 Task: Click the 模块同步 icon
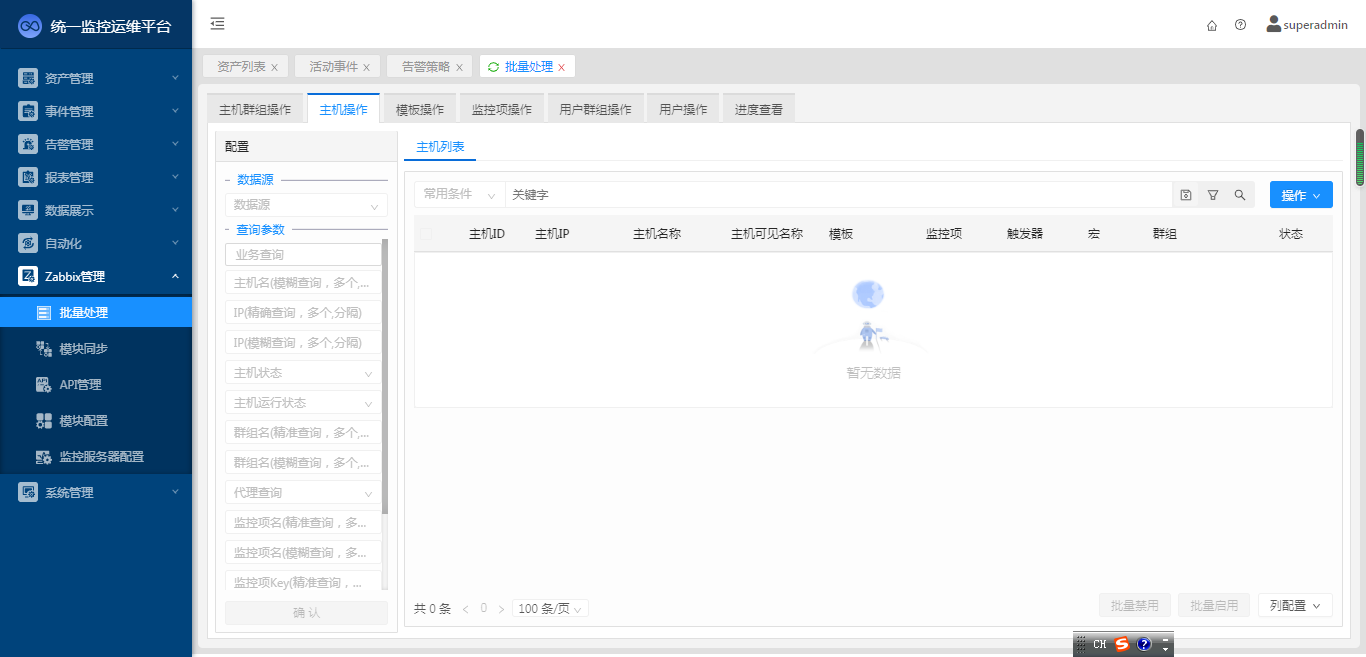pos(44,349)
